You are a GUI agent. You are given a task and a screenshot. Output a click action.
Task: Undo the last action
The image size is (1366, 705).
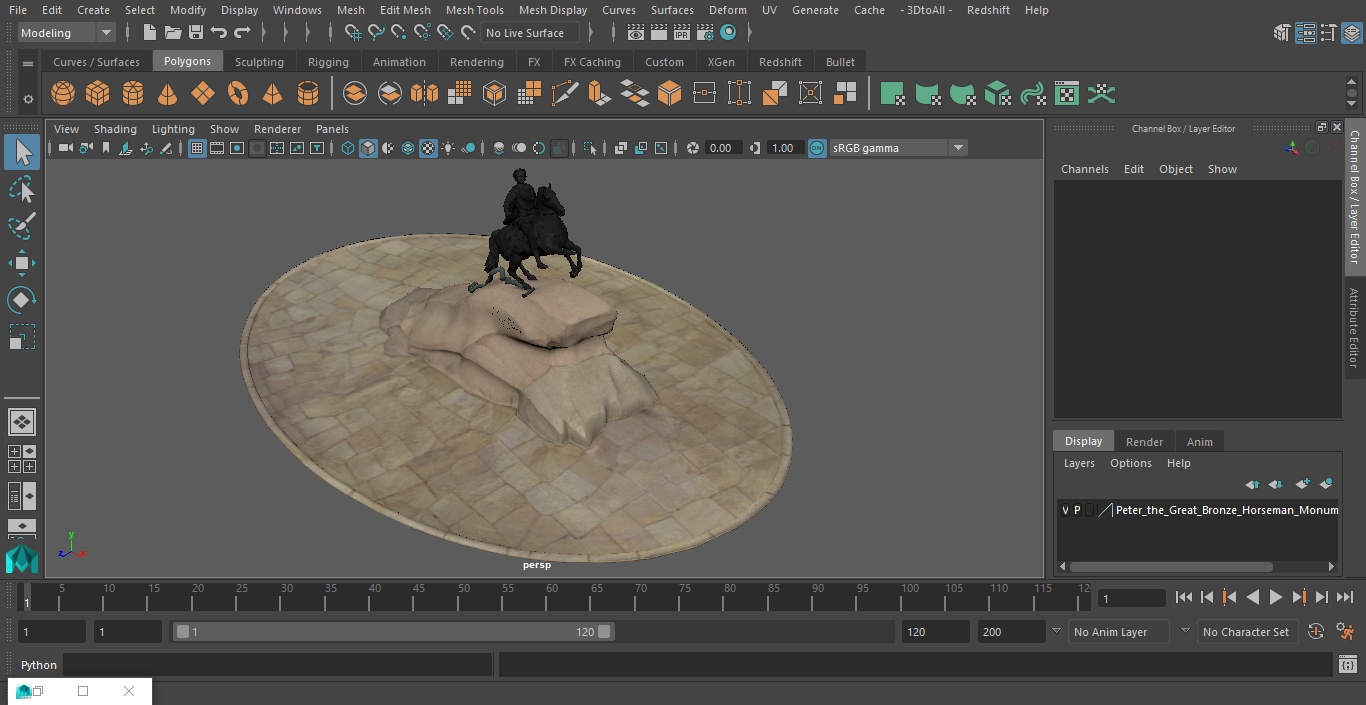click(219, 33)
